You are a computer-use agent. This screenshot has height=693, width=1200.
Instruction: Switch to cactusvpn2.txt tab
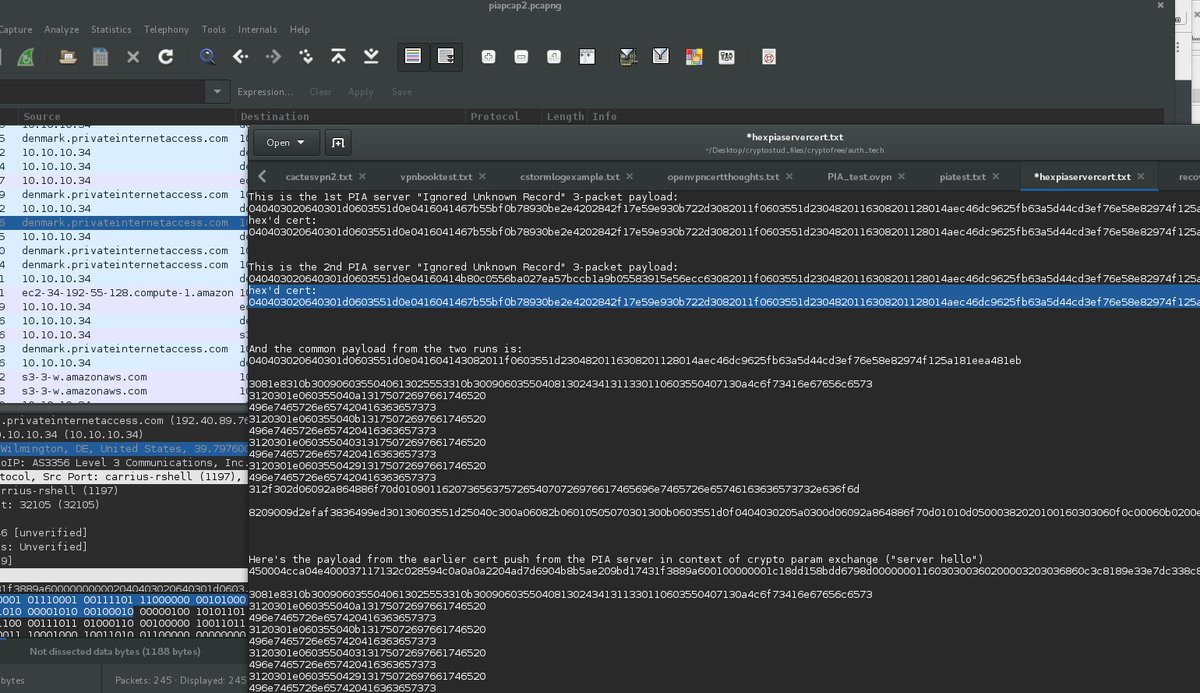click(x=317, y=177)
